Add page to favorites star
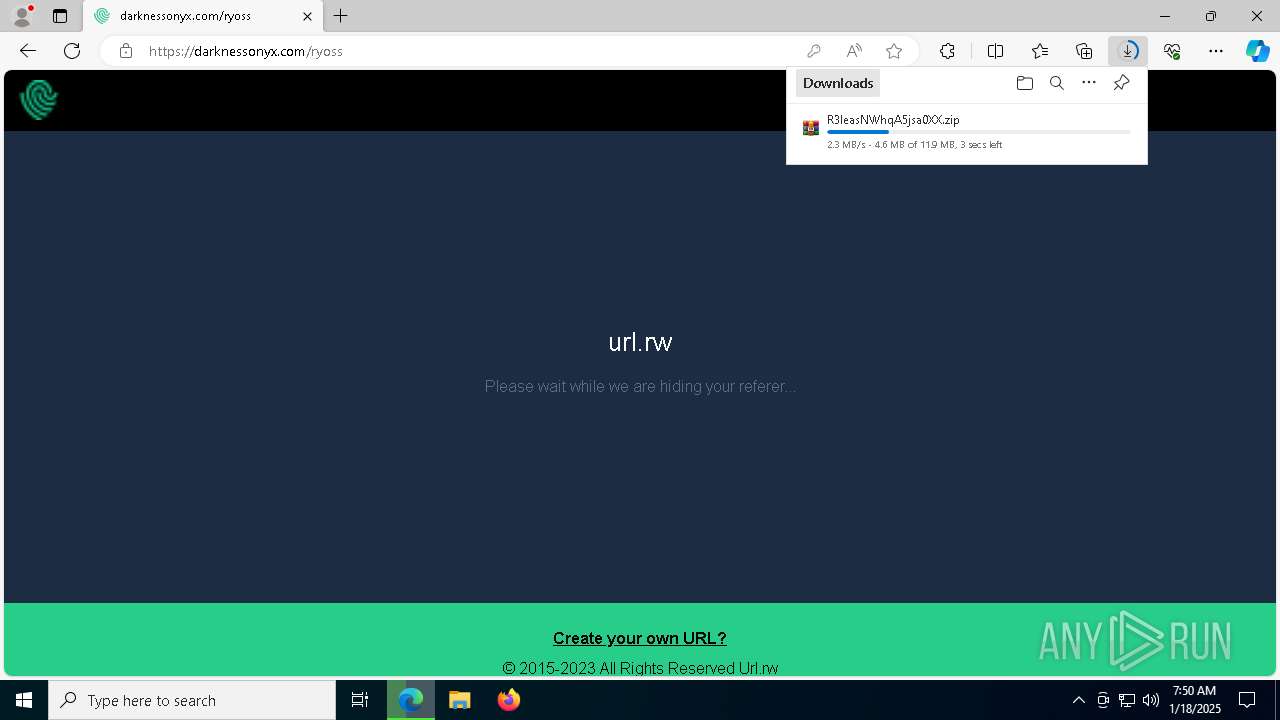Screen dimensions: 1280x720 tap(894, 51)
